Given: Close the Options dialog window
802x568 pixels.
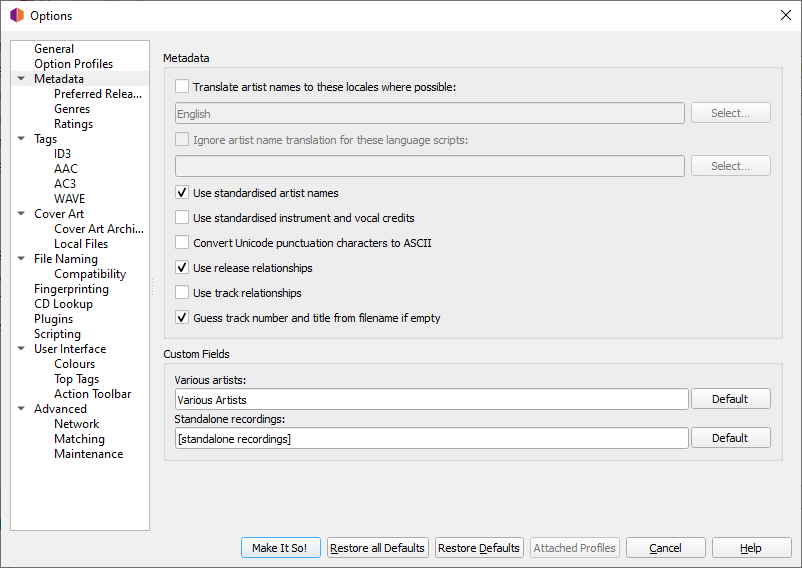Looking at the screenshot, I should pyautogui.click(x=786, y=15).
